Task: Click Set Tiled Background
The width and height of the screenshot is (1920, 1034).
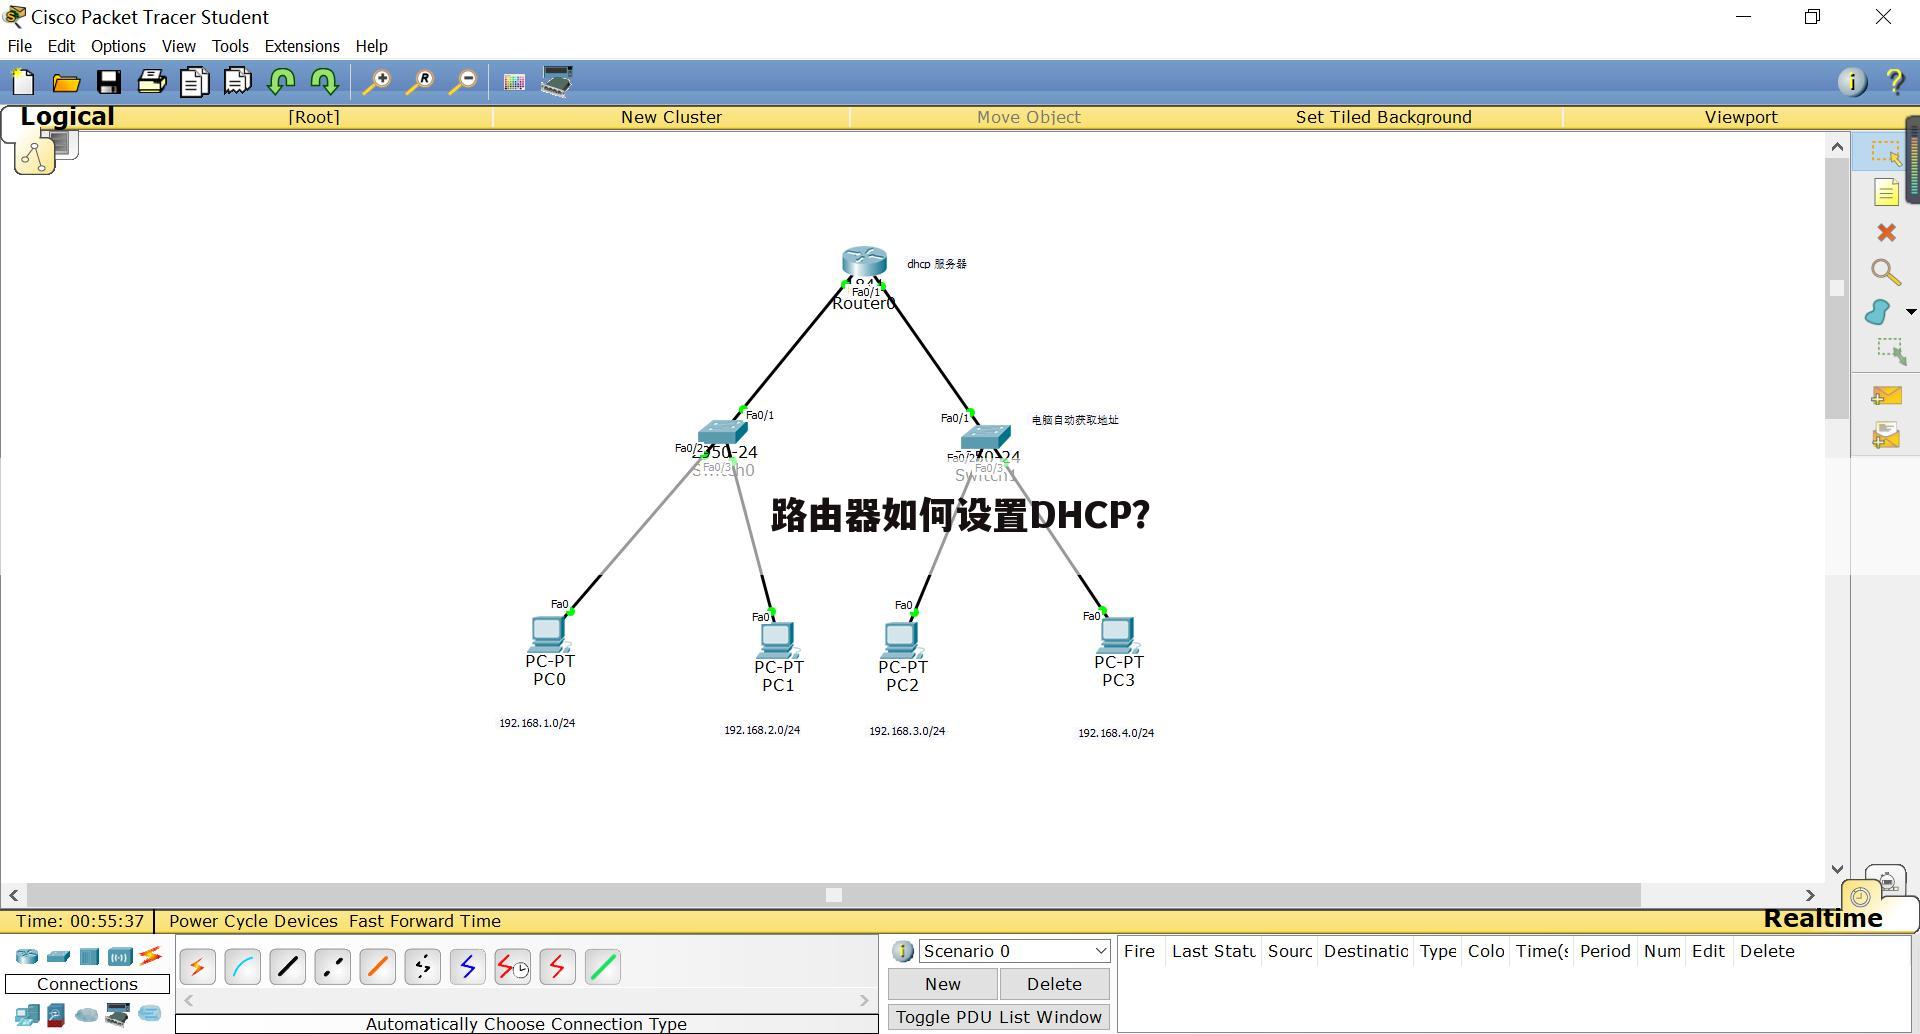Action: 1384,117
